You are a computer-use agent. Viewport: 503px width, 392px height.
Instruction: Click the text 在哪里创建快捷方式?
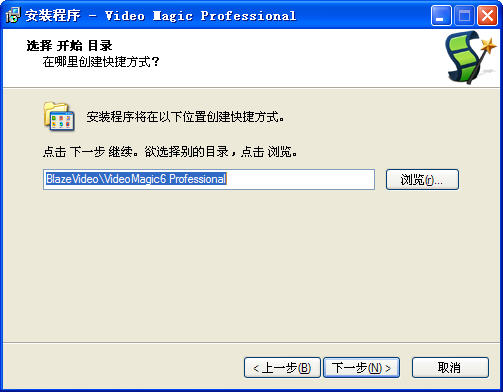[101, 62]
